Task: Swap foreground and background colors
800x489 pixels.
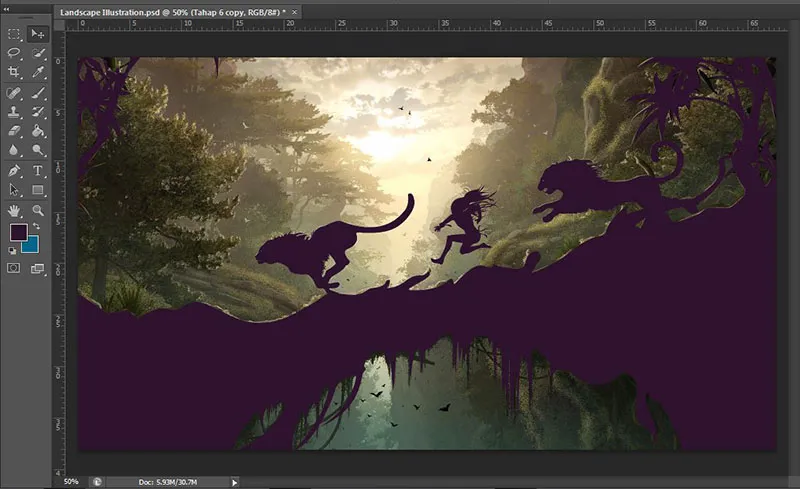Action: coord(36,226)
